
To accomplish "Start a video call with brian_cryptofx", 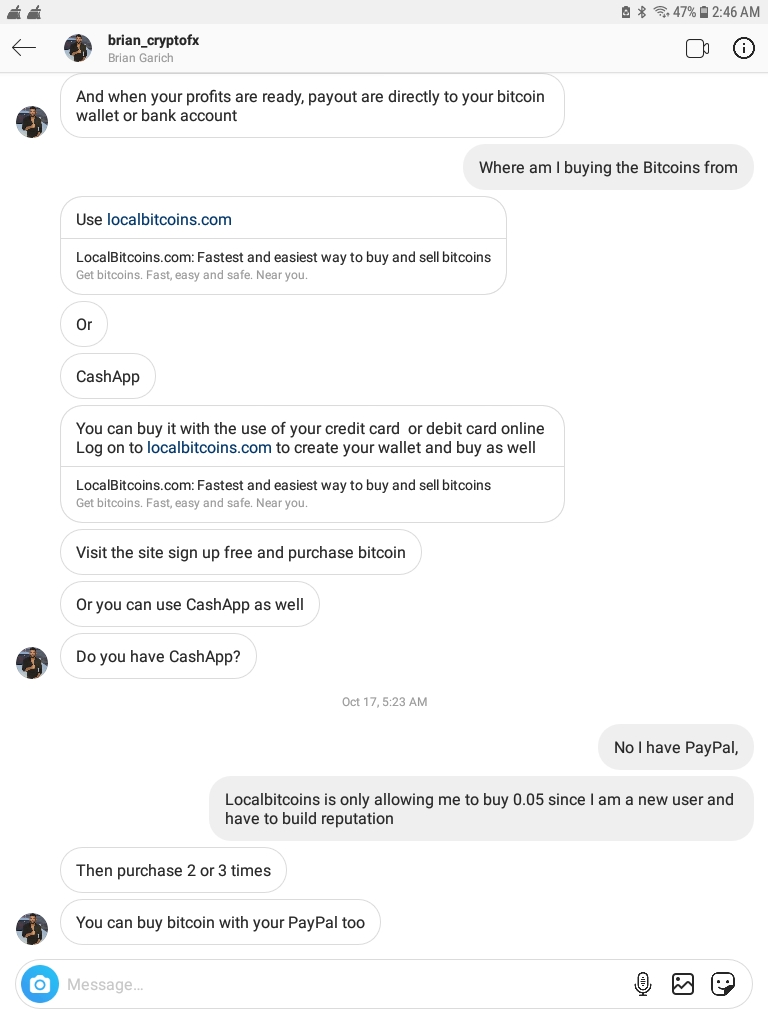I will tap(697, 48).
